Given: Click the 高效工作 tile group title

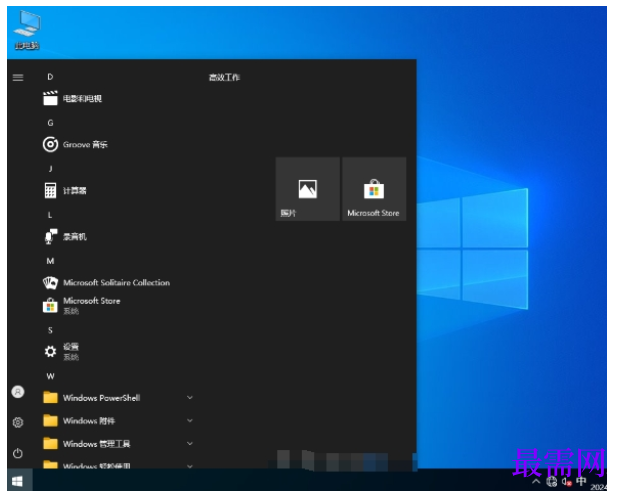Looking at the screenshot, I should [224, 77].
